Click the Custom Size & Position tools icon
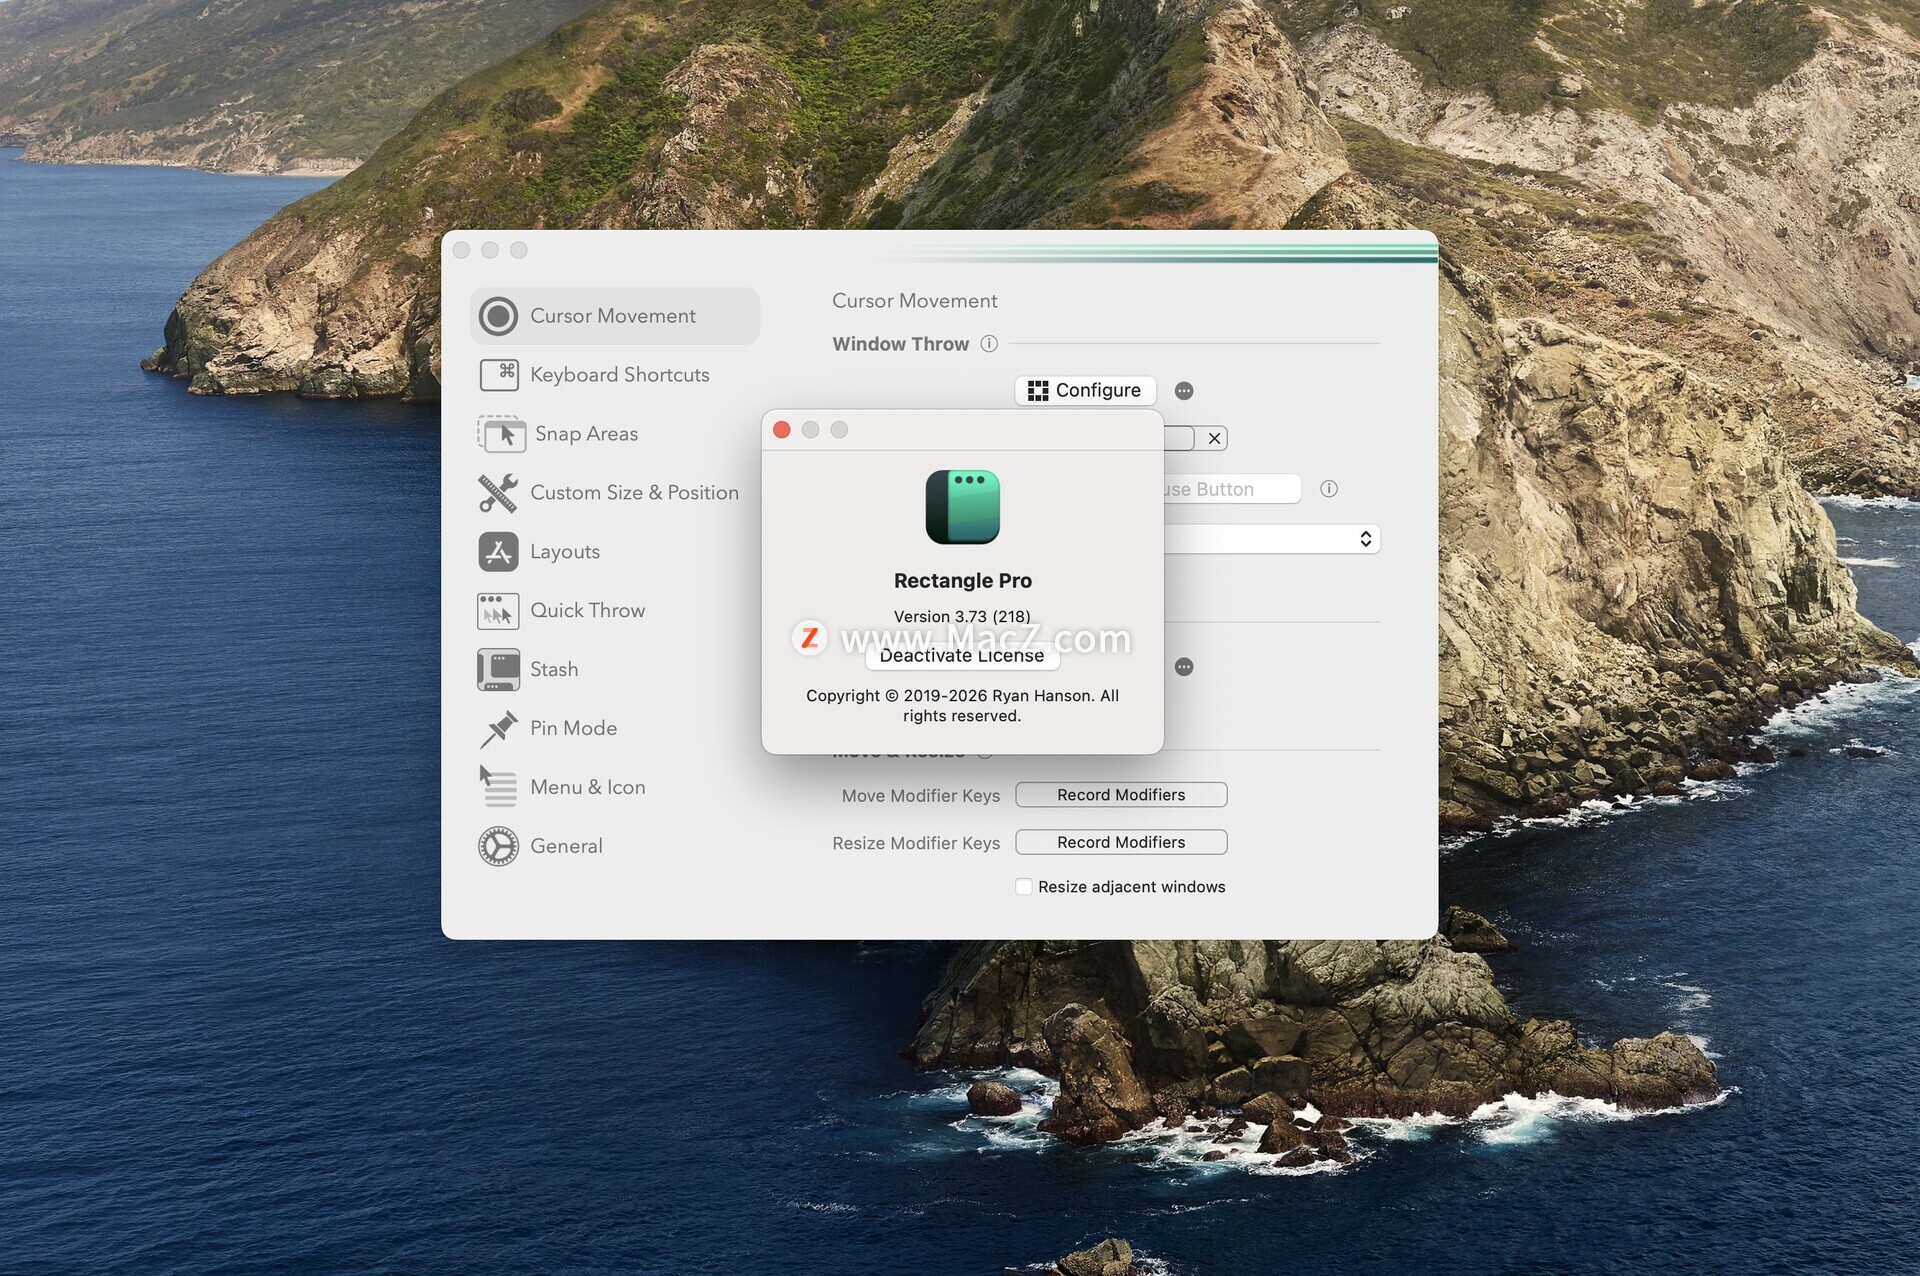 [498, 493]
